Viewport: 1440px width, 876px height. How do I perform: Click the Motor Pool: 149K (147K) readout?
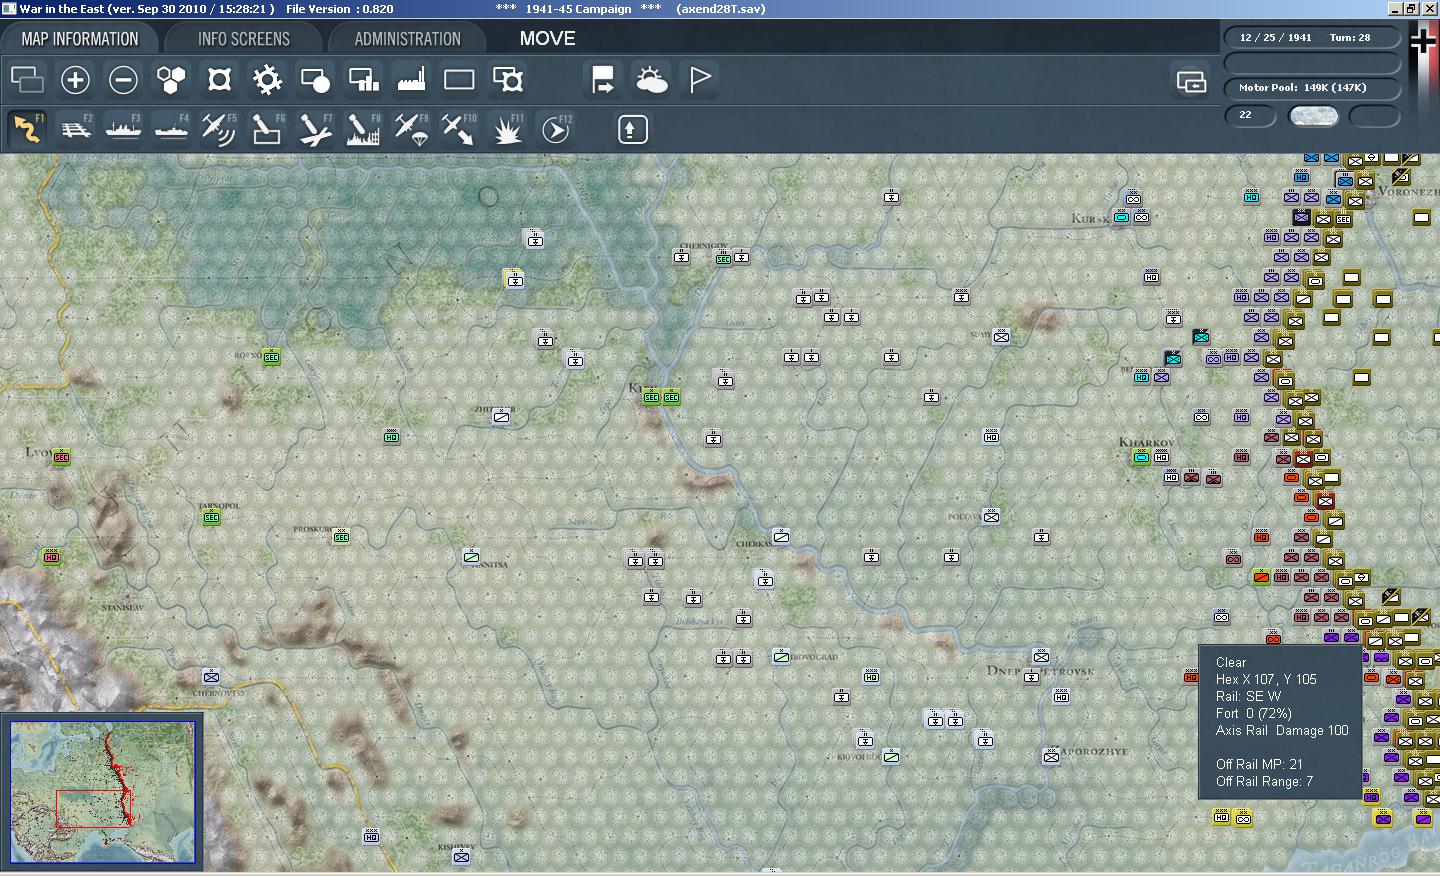point(1302,88)
